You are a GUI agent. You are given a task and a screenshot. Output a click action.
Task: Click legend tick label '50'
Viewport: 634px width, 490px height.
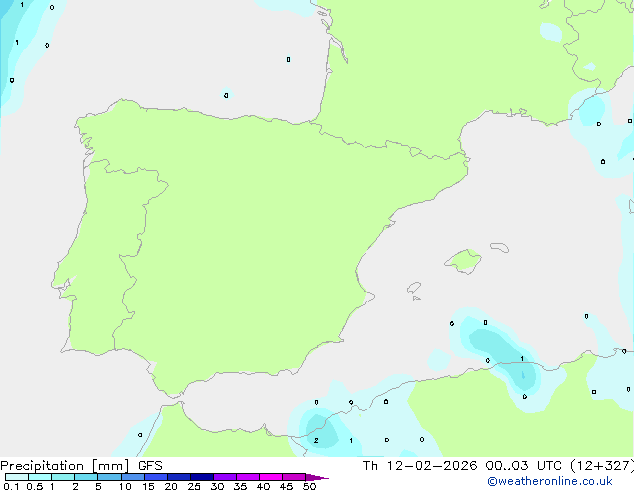point(309,486)
